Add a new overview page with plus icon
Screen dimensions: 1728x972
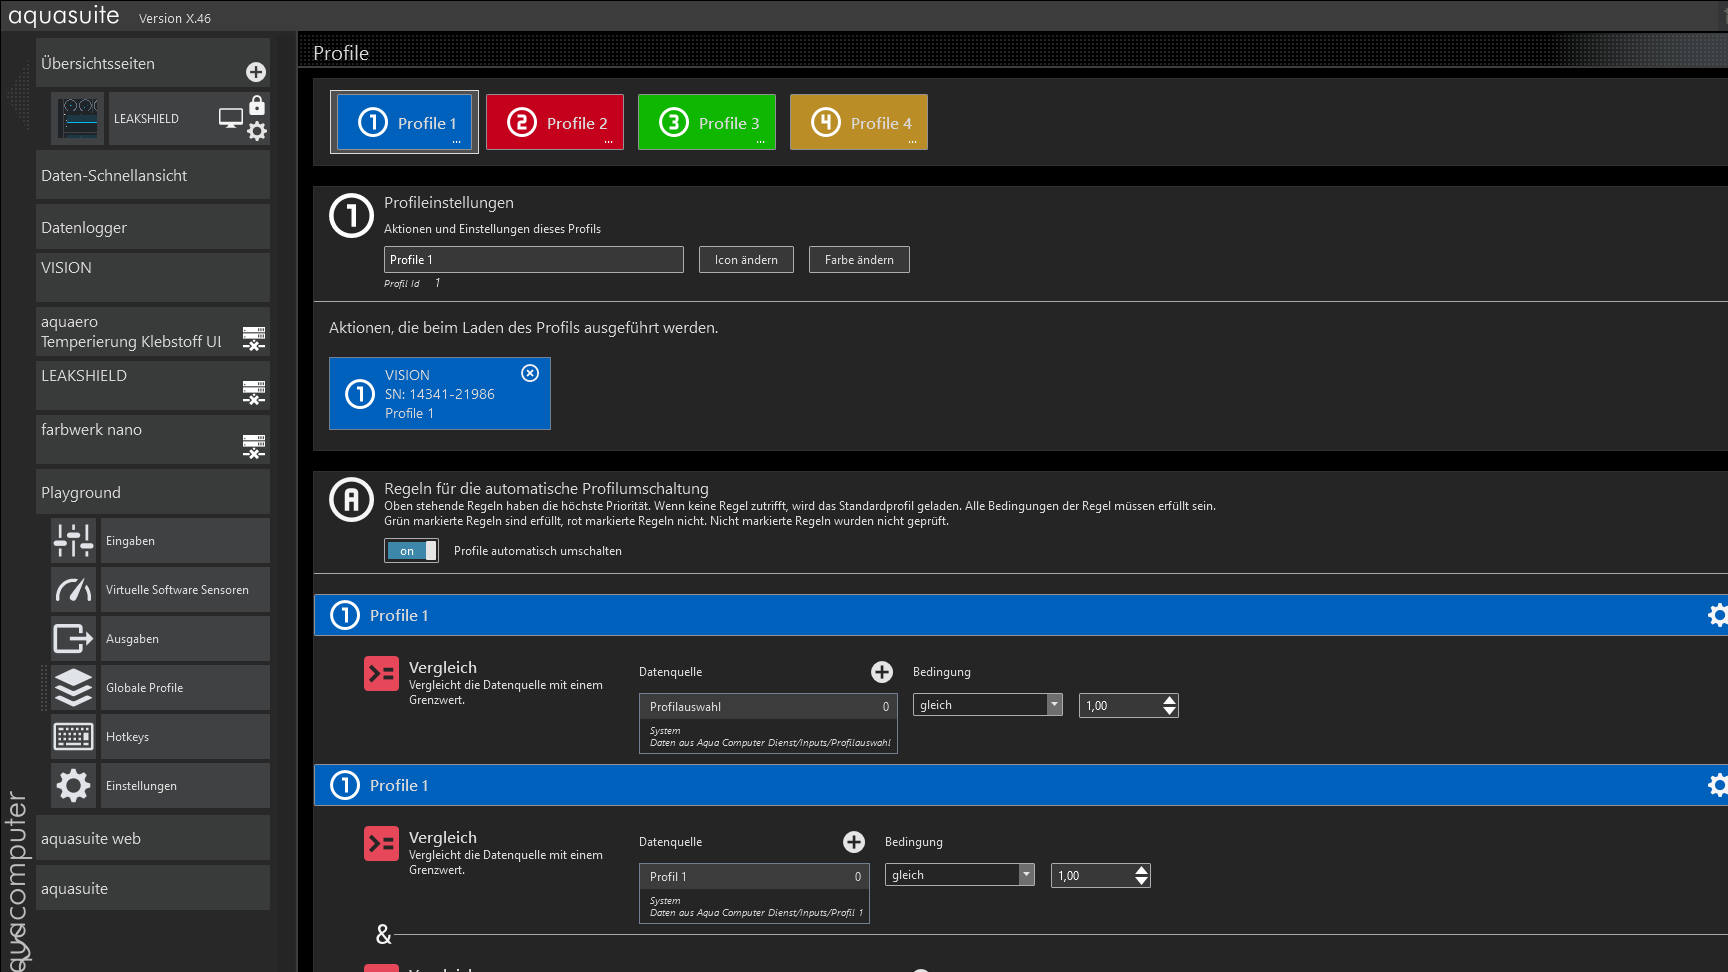tap(256, 72)
